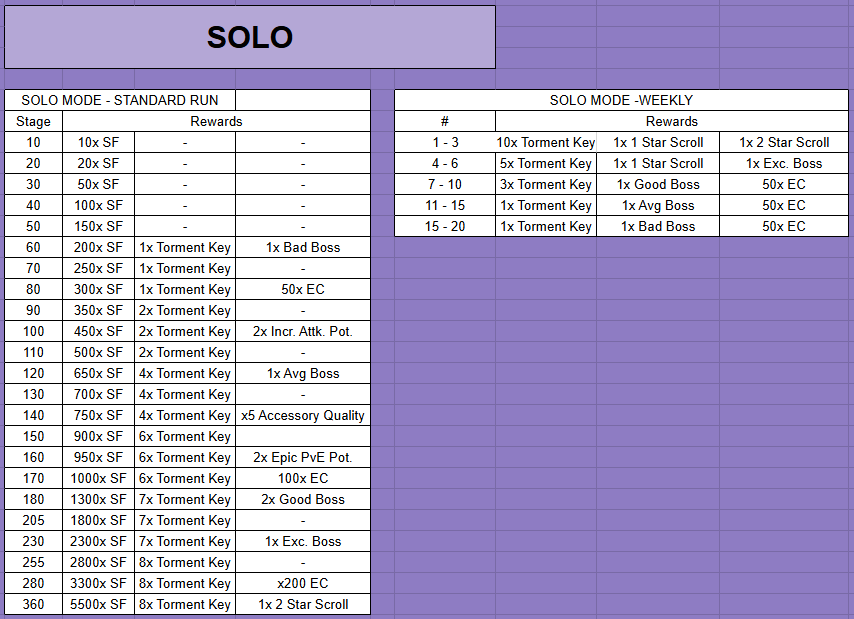The height and width of the screenshot is (619, 854).
Task: Select the x200 EC reward cell
Action: click(x=303, y=583)
